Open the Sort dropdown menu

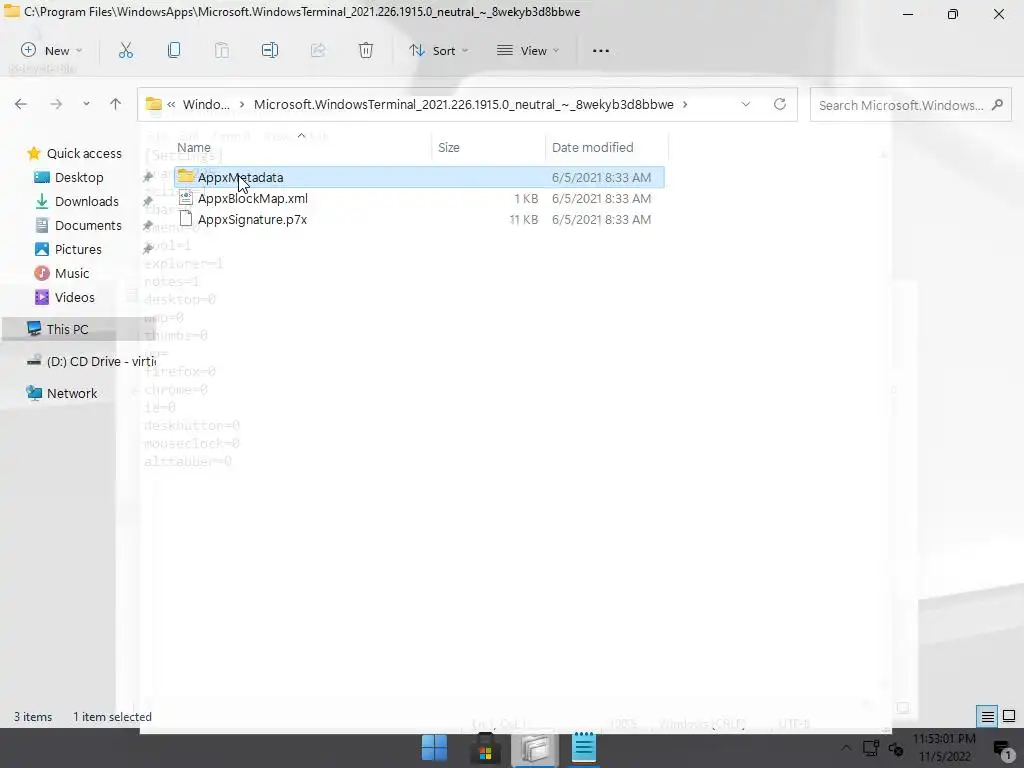pyautogui.click(x=439, y=50)
